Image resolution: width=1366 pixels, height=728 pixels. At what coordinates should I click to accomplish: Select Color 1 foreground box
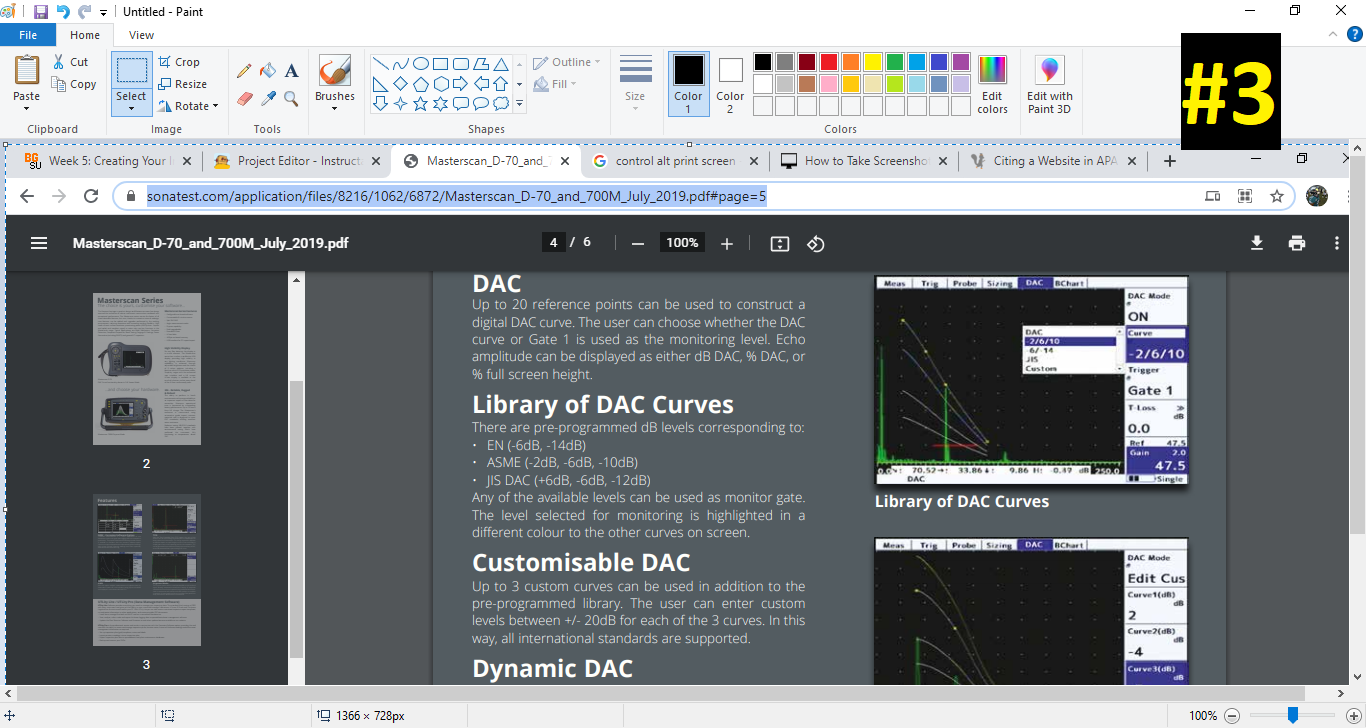pyautogui.click(x=688, y=84)
